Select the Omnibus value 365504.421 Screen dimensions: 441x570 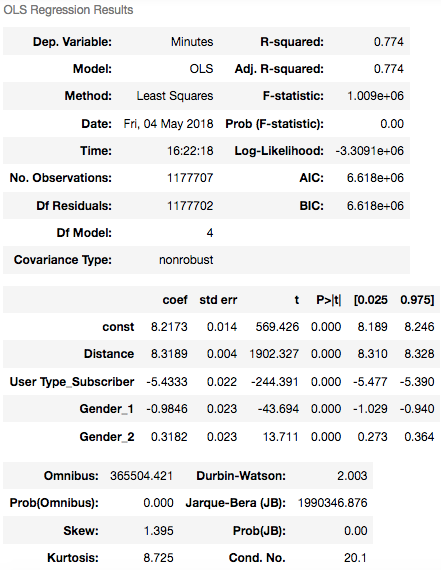[141, 476]
